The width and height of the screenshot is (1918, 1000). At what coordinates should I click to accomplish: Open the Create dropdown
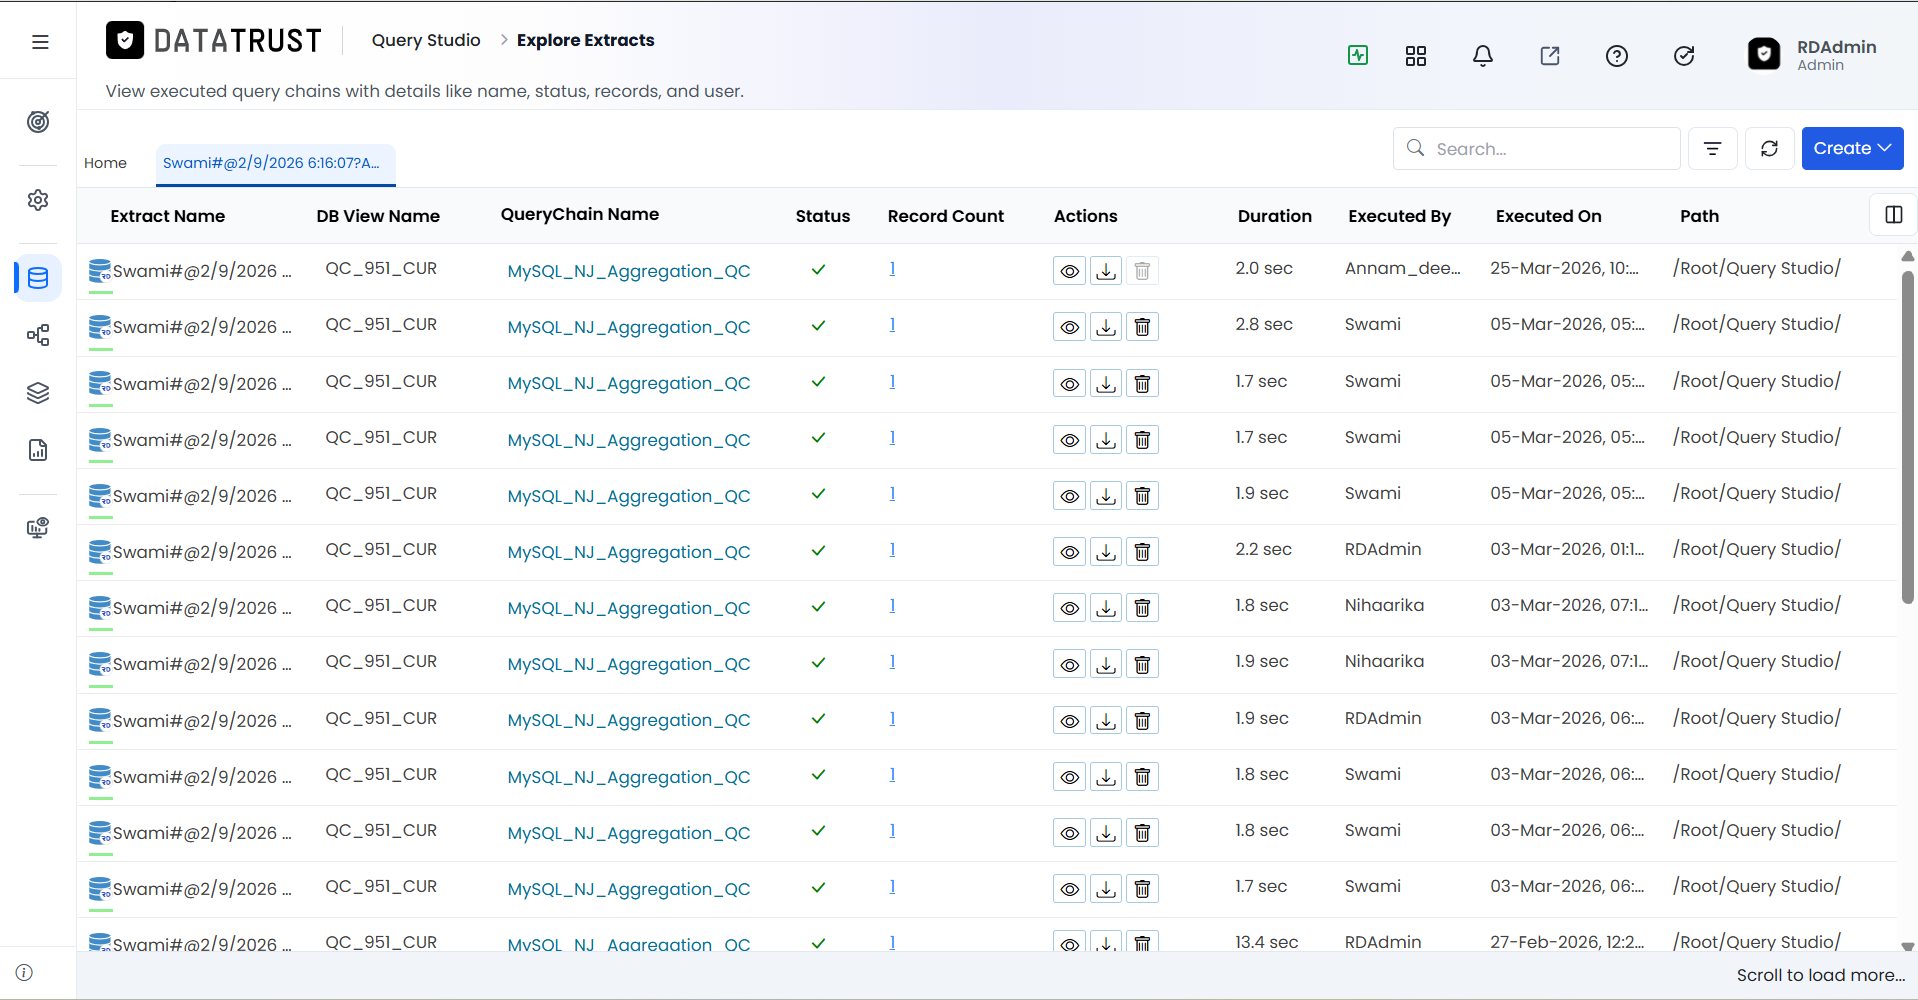click(1852, 148)
